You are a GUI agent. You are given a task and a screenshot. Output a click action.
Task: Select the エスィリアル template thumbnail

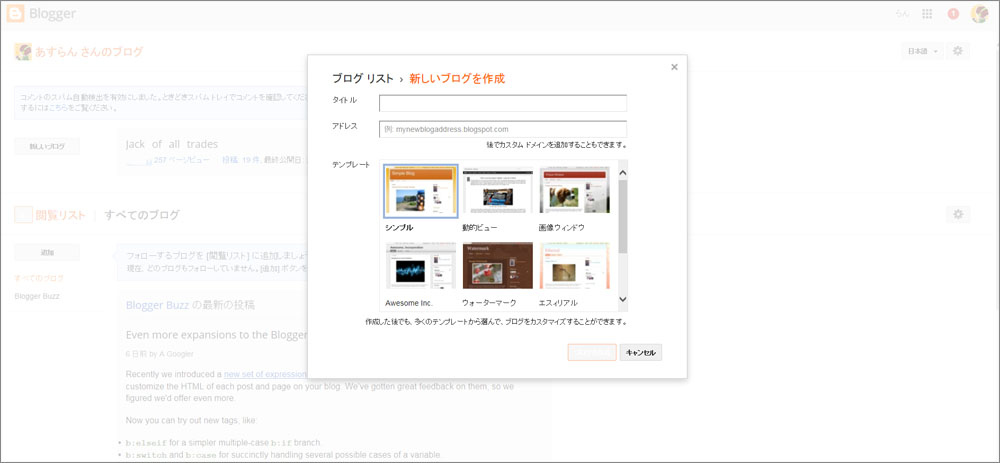(575, 265)
